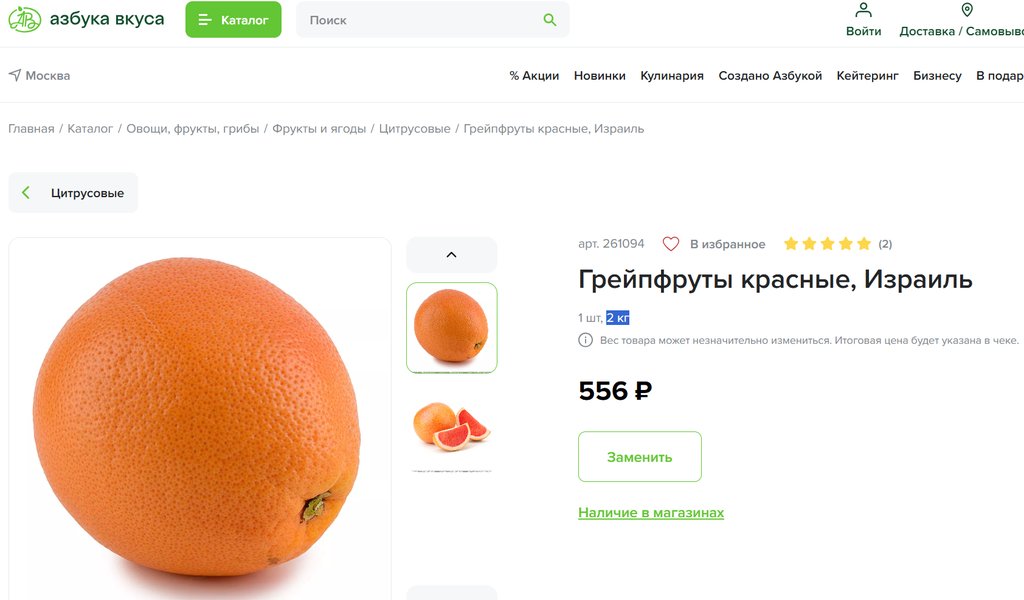
Task: Select the whole grapefruit thumbnail
Action: coord(451,327)
